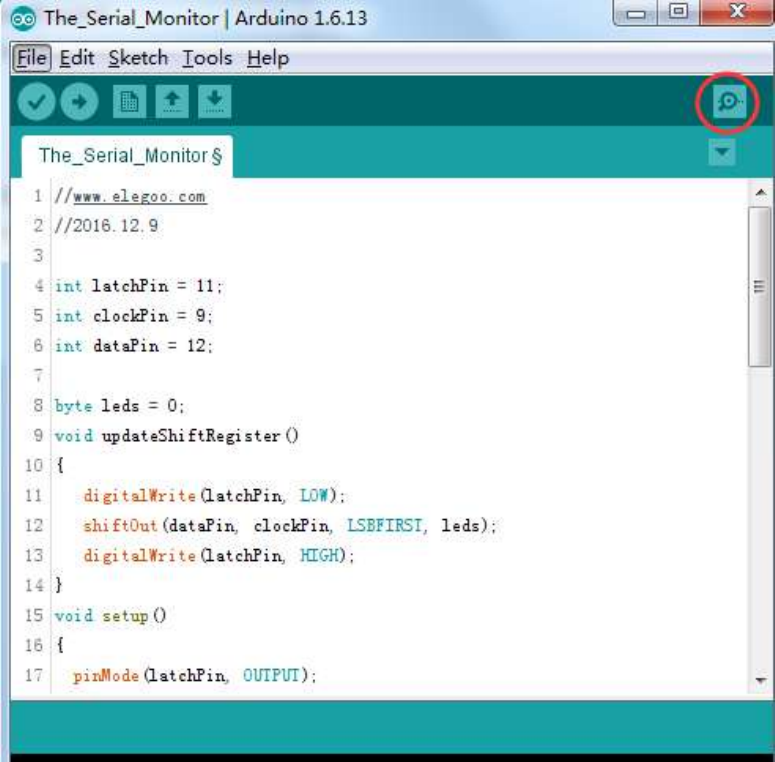
Task: Click the editor scrollbar down arrow
Action: click(761, 680)
